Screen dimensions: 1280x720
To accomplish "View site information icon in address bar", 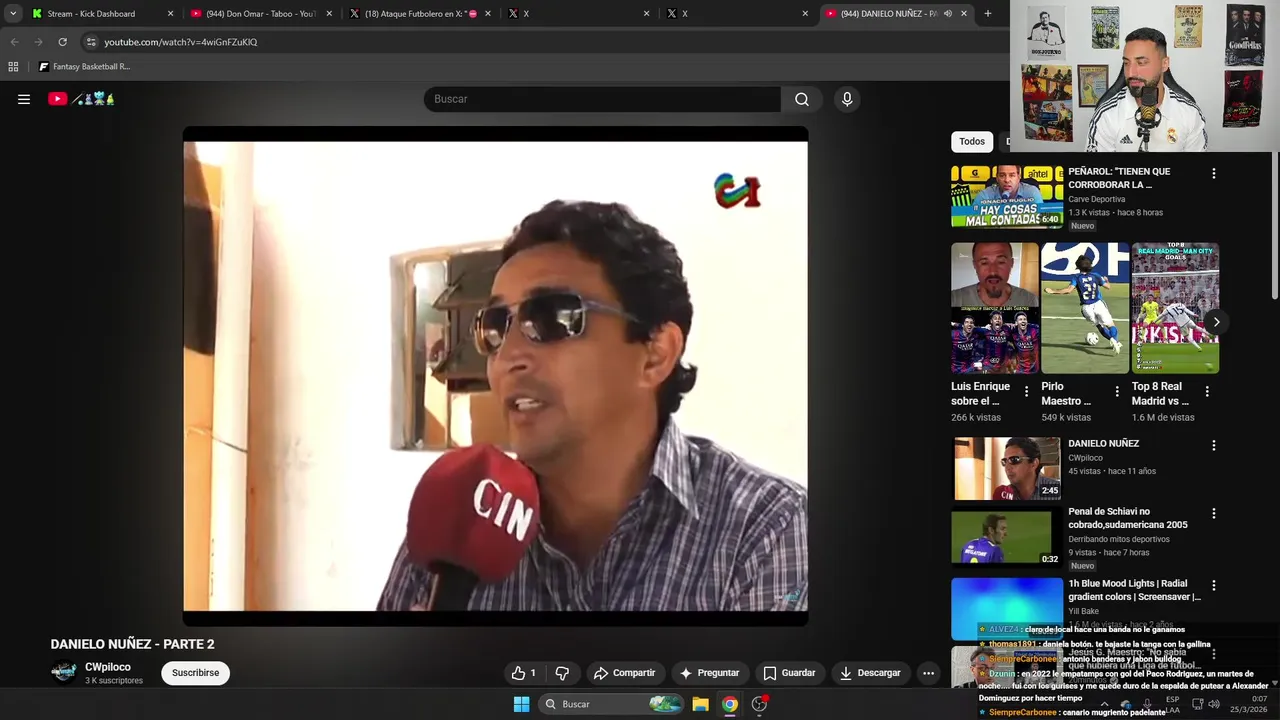I will tap(91, 42).
